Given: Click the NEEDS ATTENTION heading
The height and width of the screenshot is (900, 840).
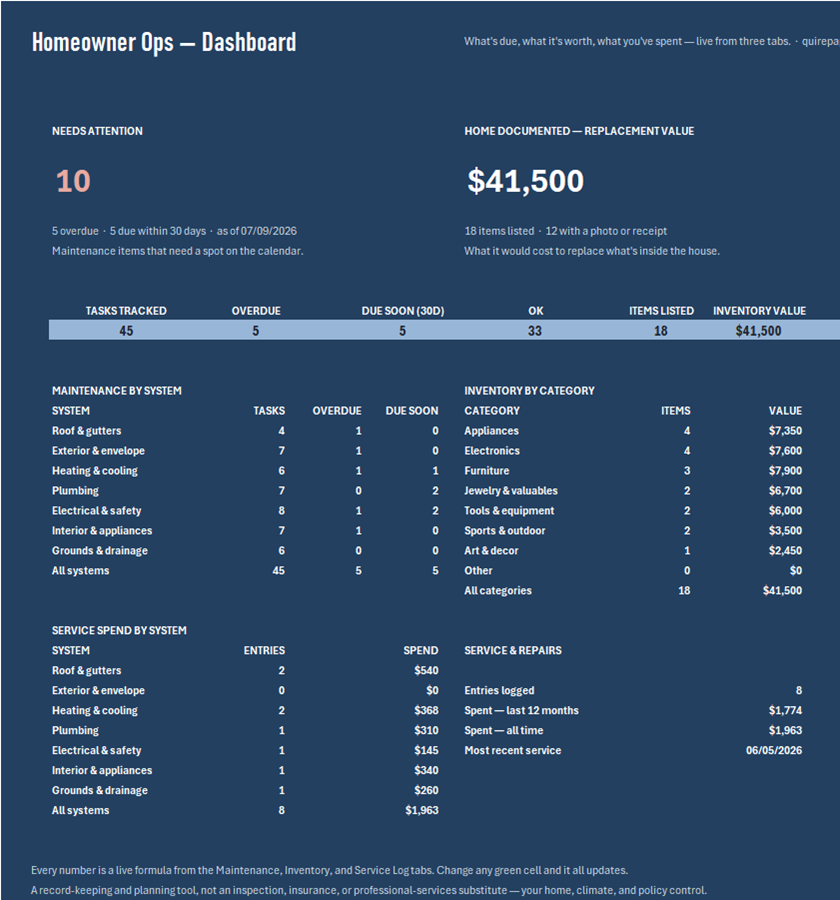Looking at the screenshot, I should [98, 131].
